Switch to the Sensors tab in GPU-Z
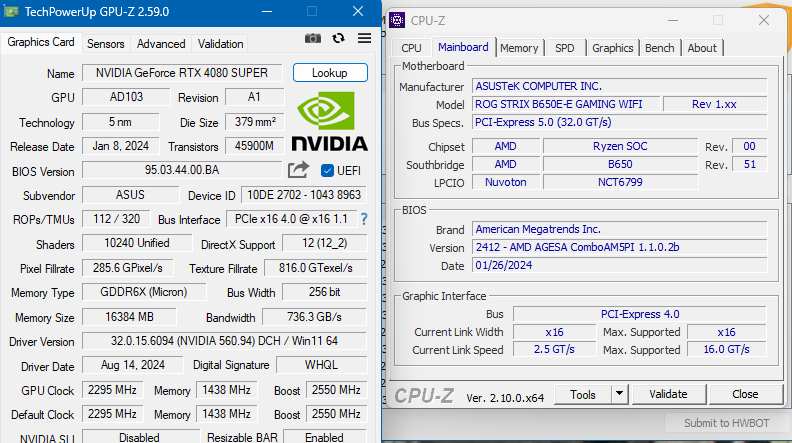792x443 pixels. [x=106, y=44]
